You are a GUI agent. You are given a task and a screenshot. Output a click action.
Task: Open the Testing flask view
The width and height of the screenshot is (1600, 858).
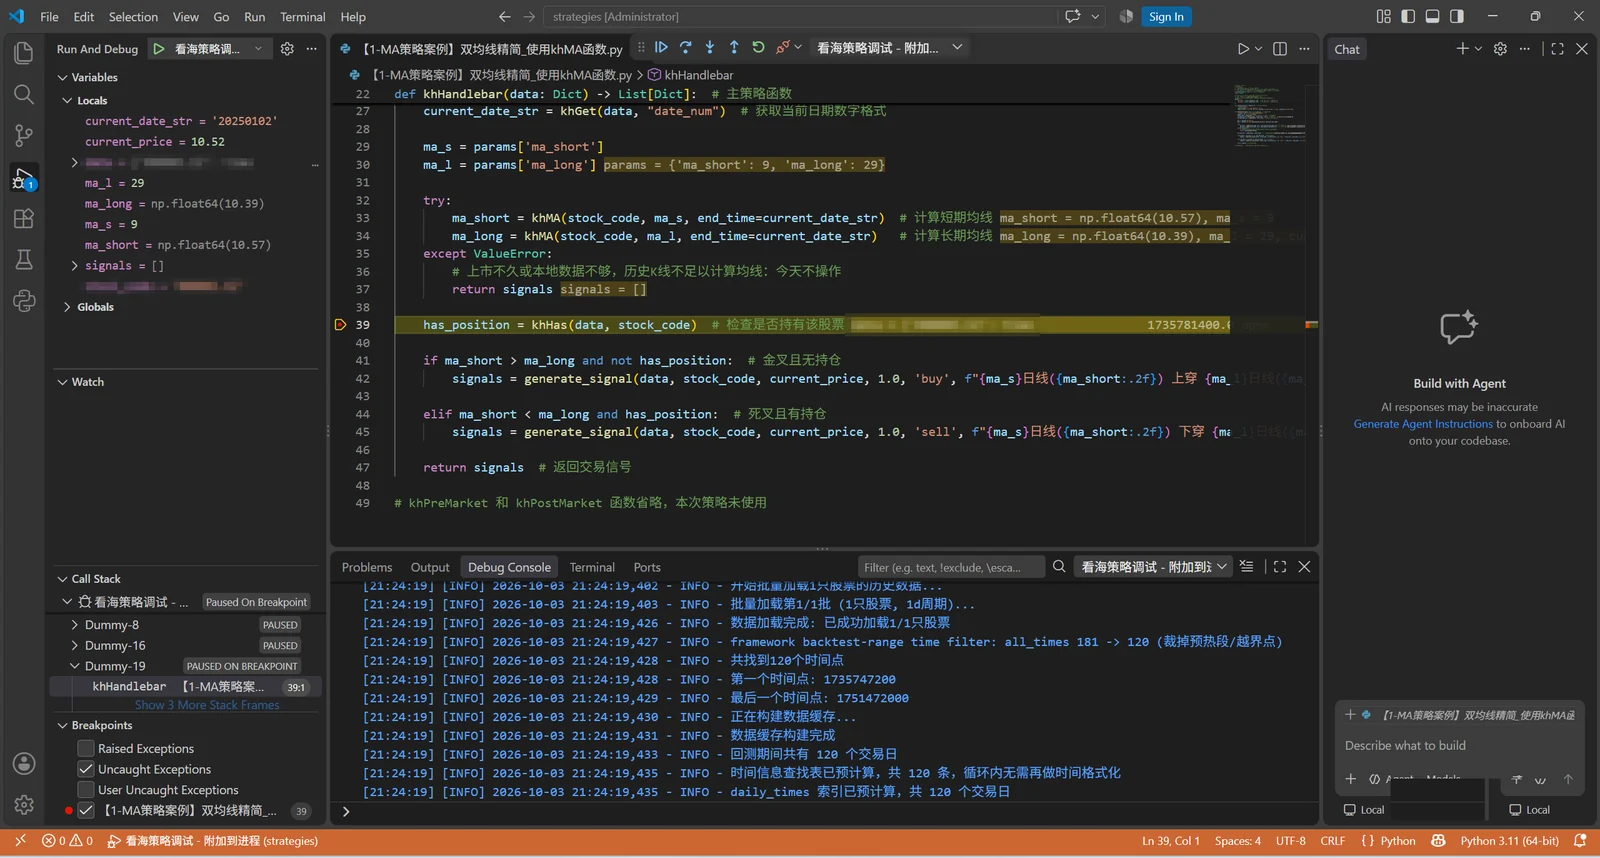coord(24,260)
